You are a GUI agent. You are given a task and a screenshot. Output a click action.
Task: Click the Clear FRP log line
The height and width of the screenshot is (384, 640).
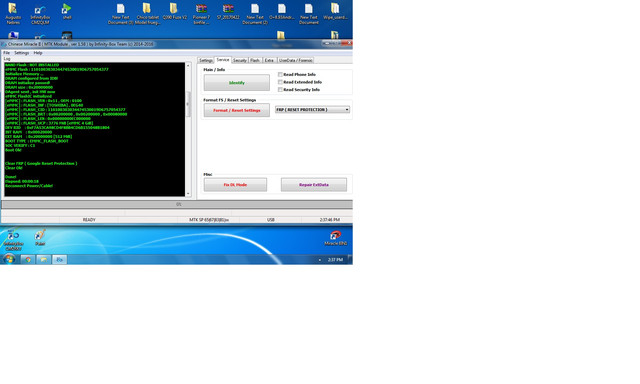pyautogui.click(x=41, y=163)
